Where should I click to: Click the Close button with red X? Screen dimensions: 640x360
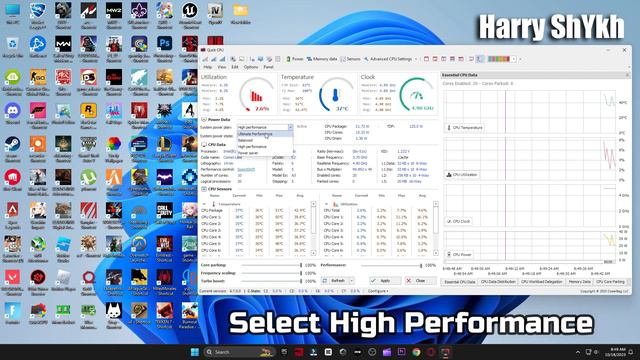tap(420, 281)
